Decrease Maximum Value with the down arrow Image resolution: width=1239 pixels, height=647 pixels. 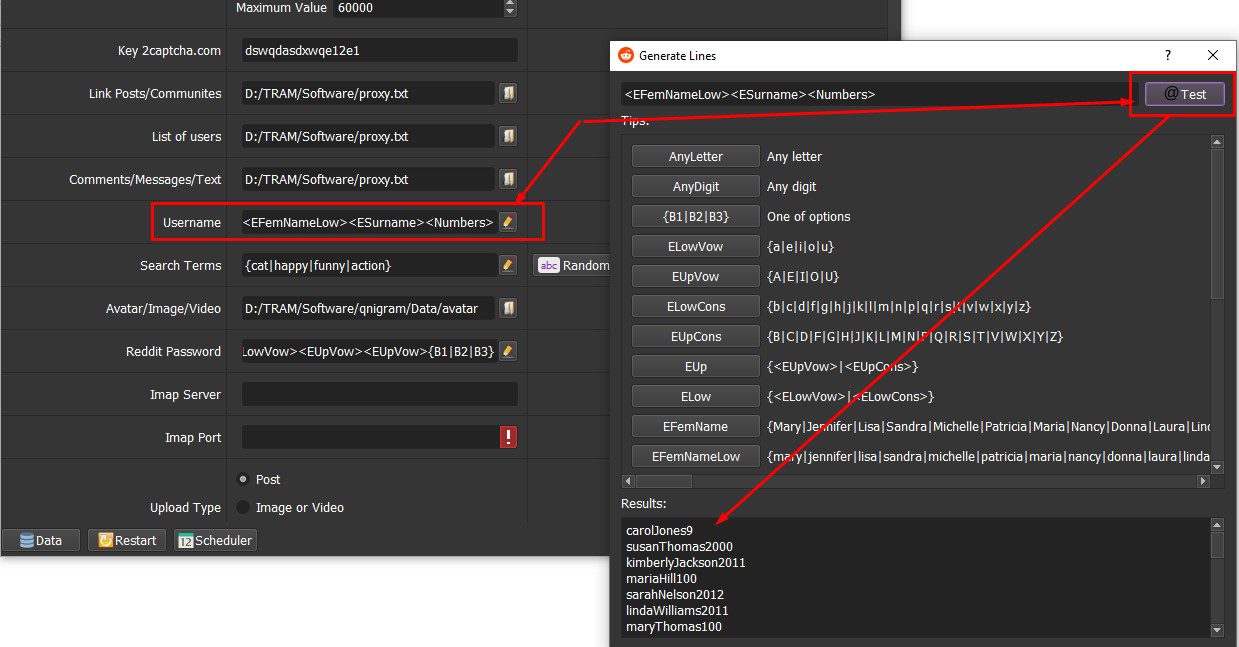point(510,12)
